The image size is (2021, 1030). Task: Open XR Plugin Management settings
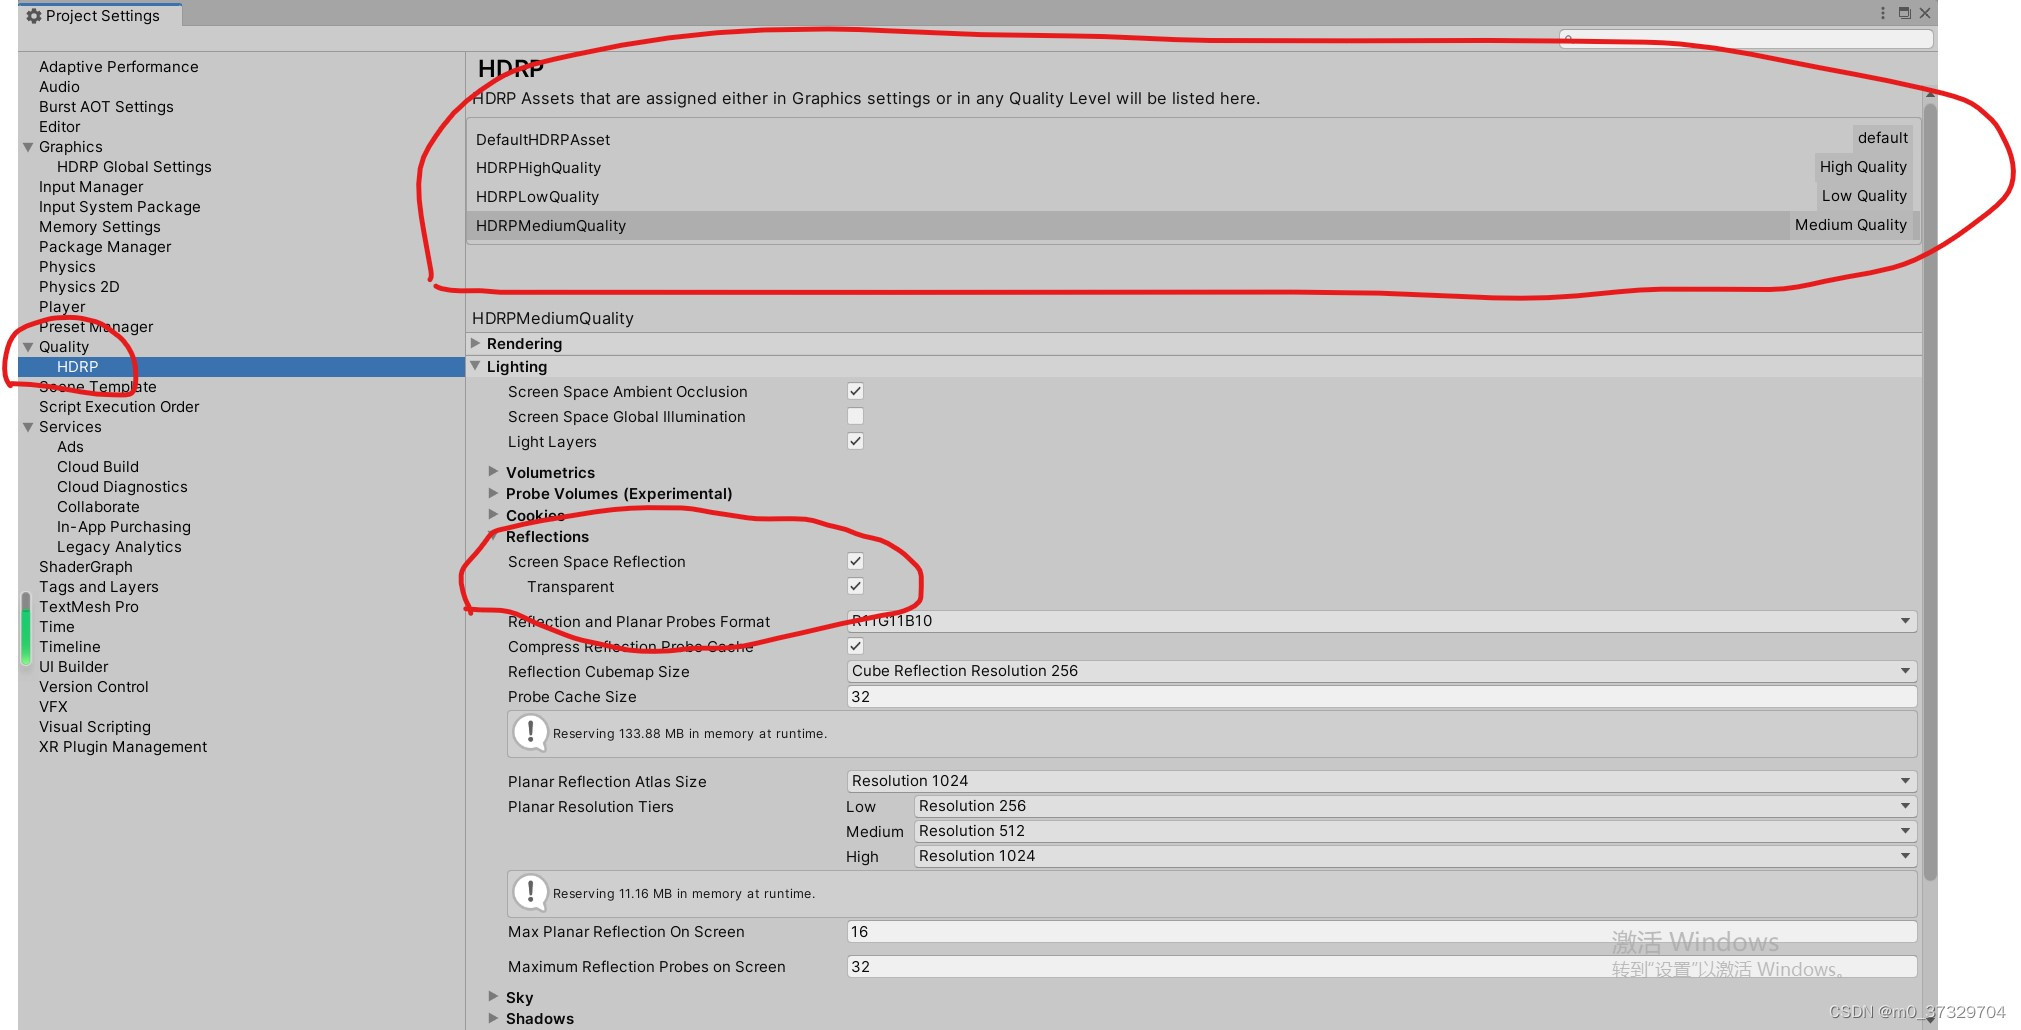pyautogui.click(x=123, y=747)
